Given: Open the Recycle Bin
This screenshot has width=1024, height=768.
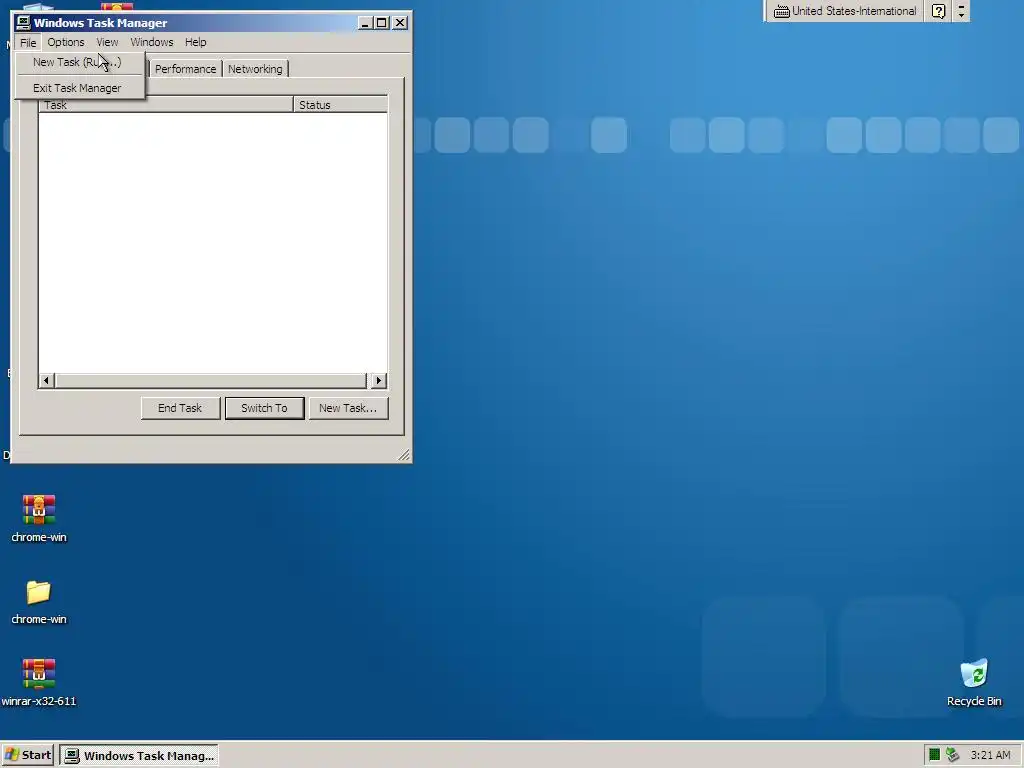Looking at the screenshot, I should (974, 673).
